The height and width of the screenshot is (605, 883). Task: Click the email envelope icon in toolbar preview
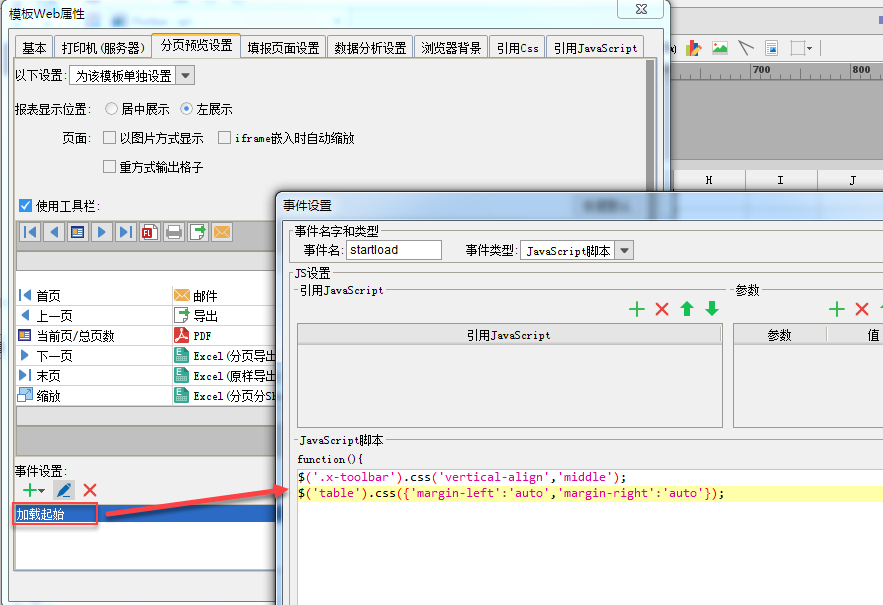tap(222, 232)
